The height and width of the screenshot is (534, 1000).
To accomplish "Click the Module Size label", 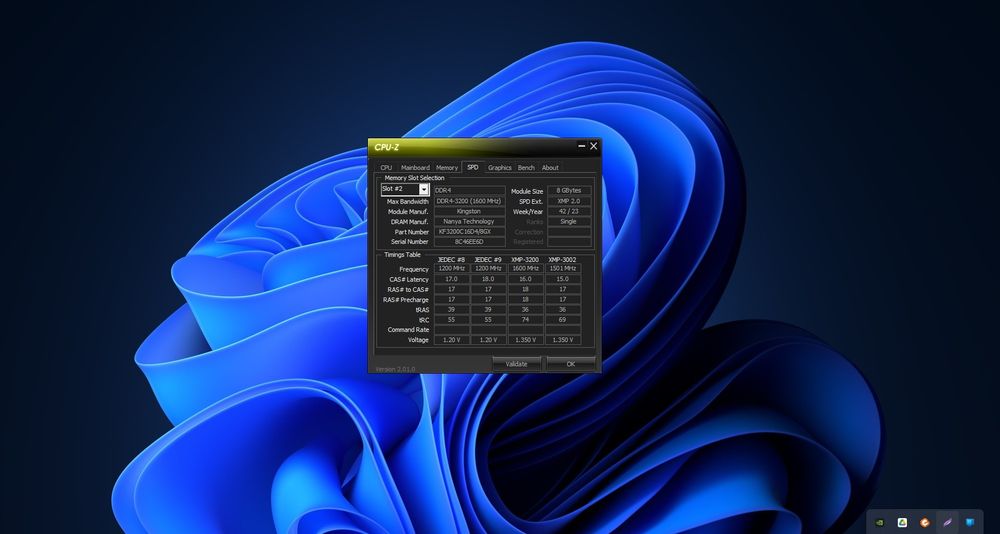I will pos(527,191).
